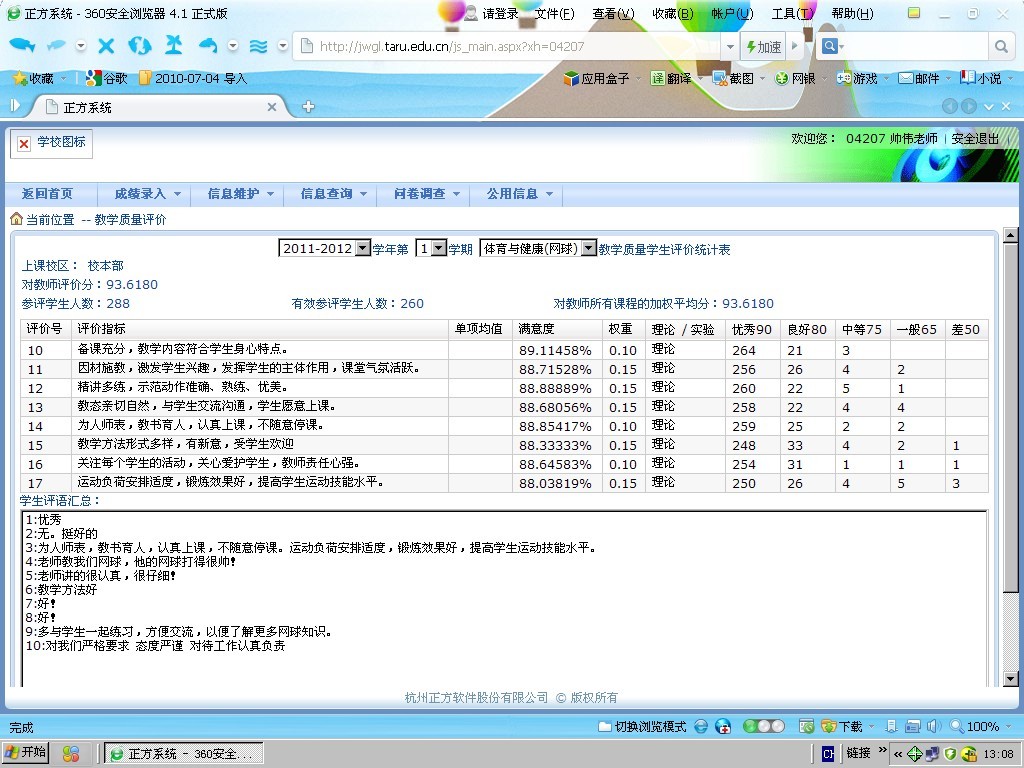Open a new tab with plus icon
1024x768 pixels.
click(308, 107)
